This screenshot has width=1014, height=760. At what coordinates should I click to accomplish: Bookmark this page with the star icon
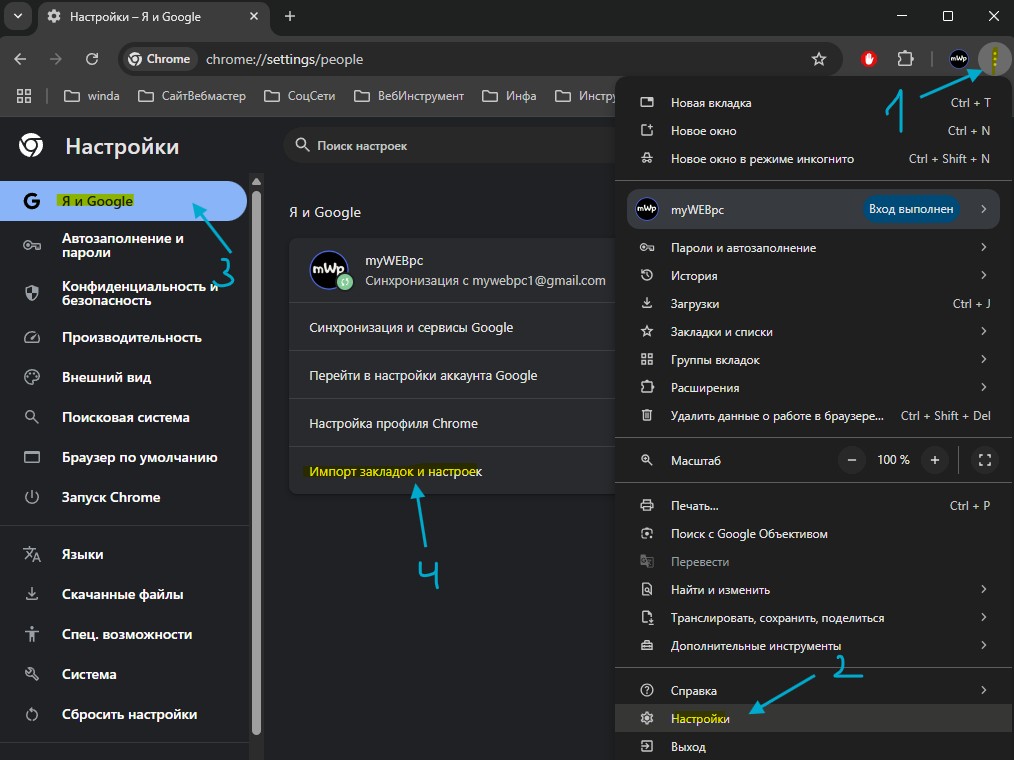[x=819, y=59]
